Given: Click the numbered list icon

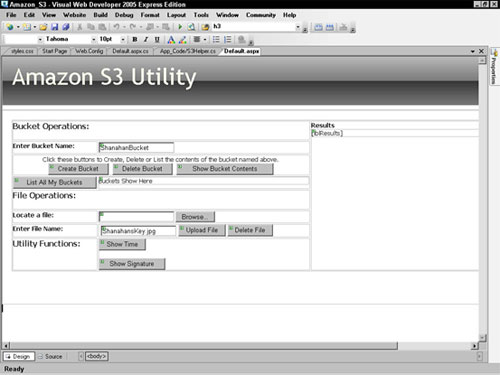Looking at the screenshot, I should pyautogui.click(x=228, y=39).
